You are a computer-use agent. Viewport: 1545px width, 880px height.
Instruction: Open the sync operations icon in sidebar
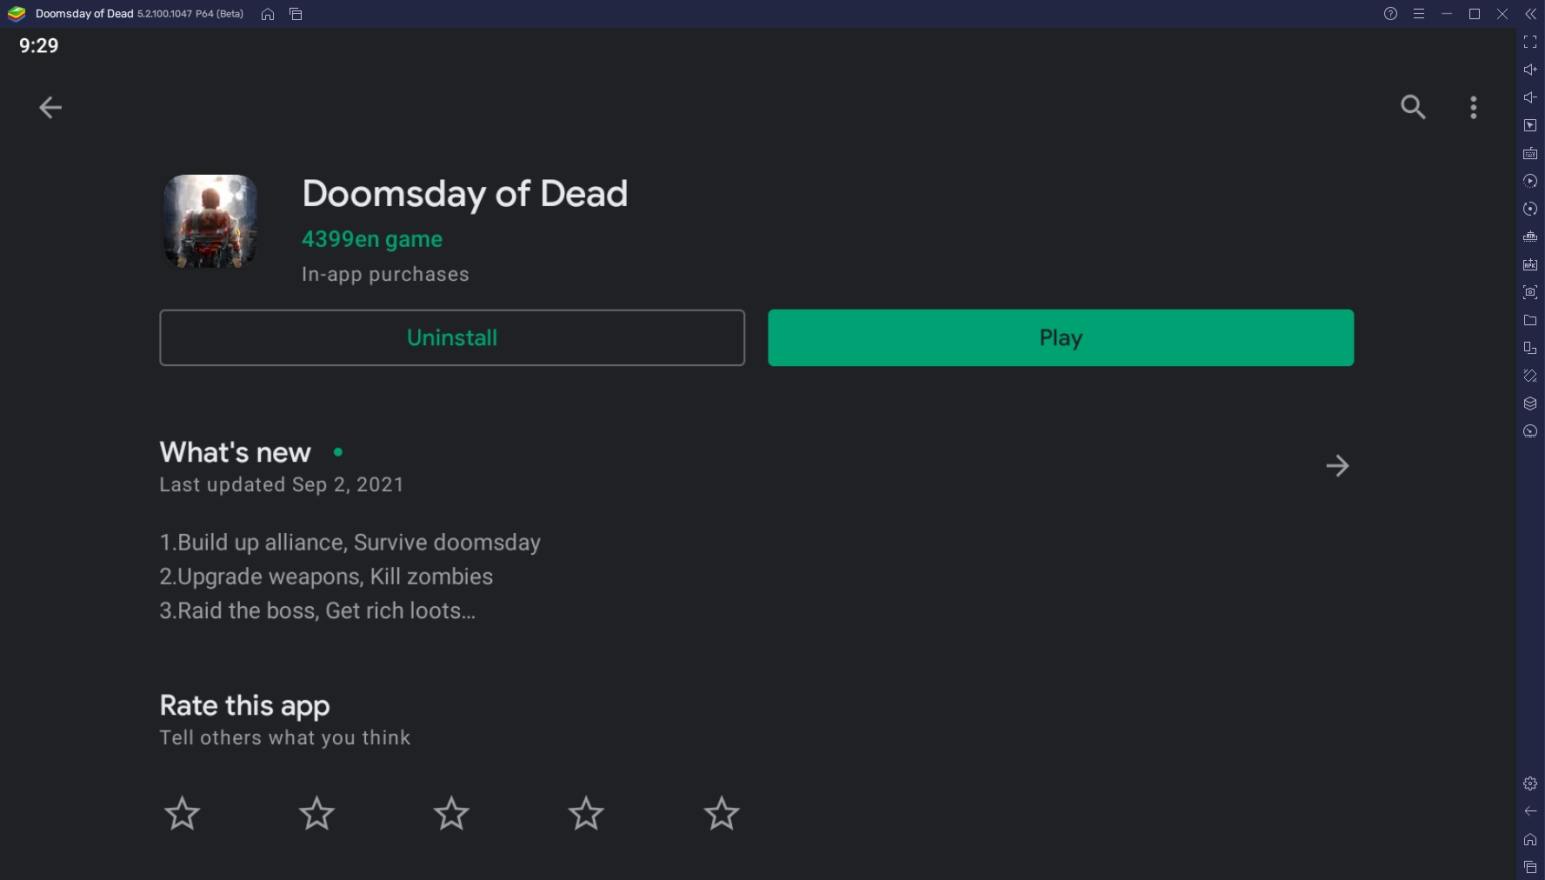[x=1530, y=181]
